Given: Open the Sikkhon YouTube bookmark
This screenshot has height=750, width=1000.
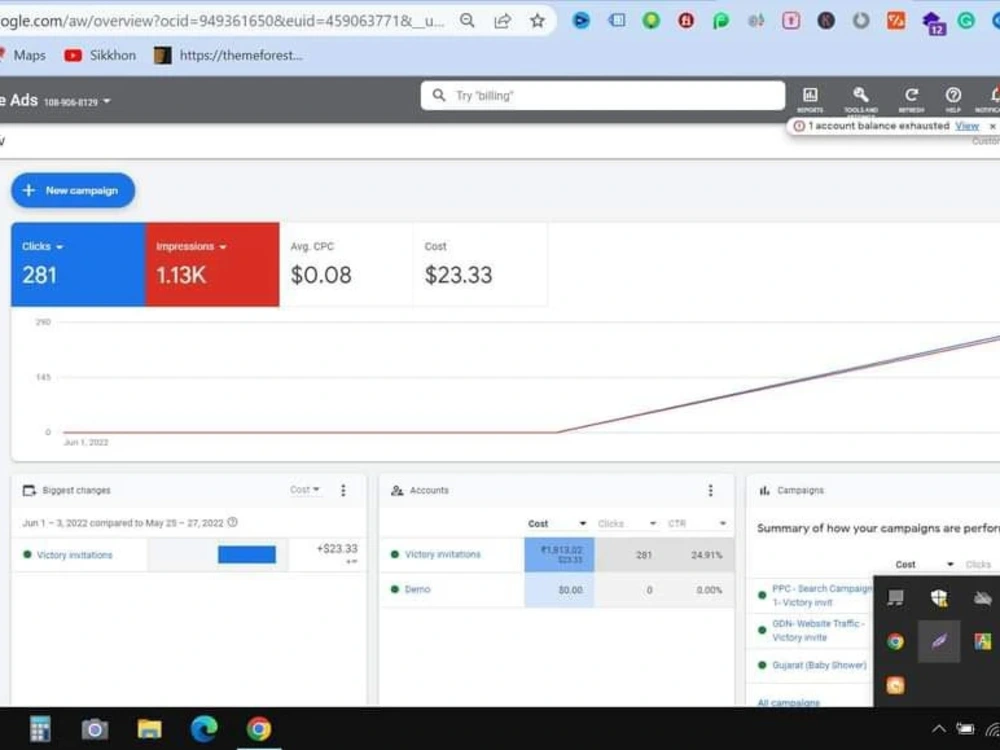Looking at the screenshot, I should coord(100,55).
